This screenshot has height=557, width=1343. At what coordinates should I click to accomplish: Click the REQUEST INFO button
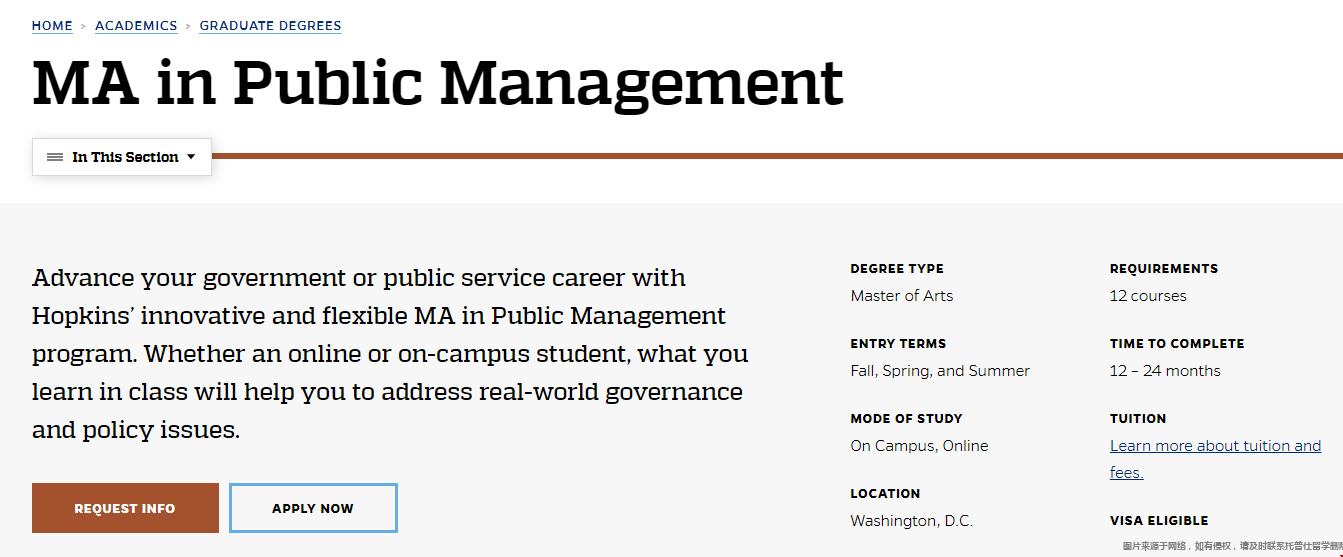tap(125, 508)
